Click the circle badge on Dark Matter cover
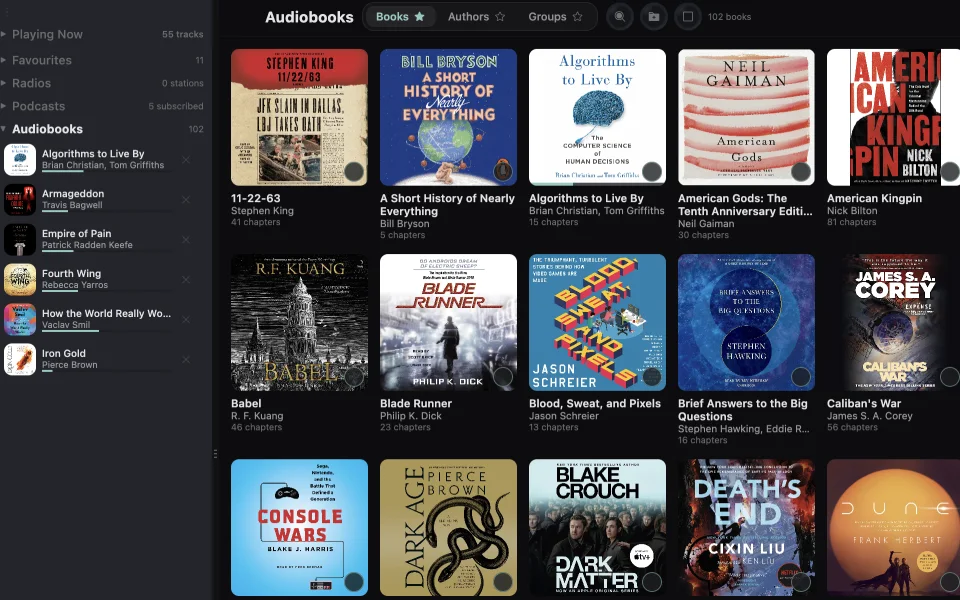Image resolution: width=960 pixels, height=600 pixels. pyautogui.click(x=652, y=582)
